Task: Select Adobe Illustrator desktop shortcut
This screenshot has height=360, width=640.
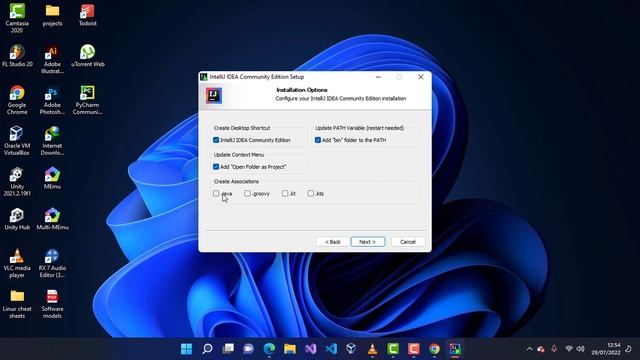Action: (x=53, y=59)
